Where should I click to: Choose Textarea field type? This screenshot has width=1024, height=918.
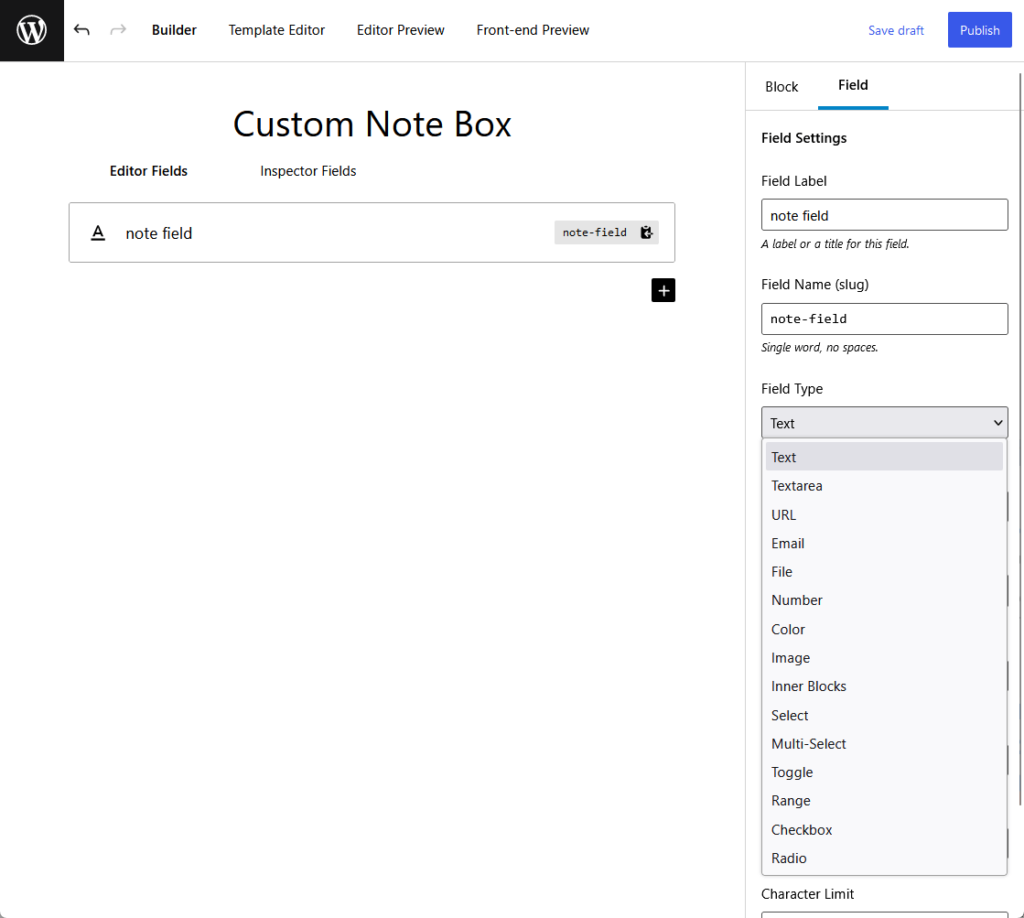[x=884, y=486]
